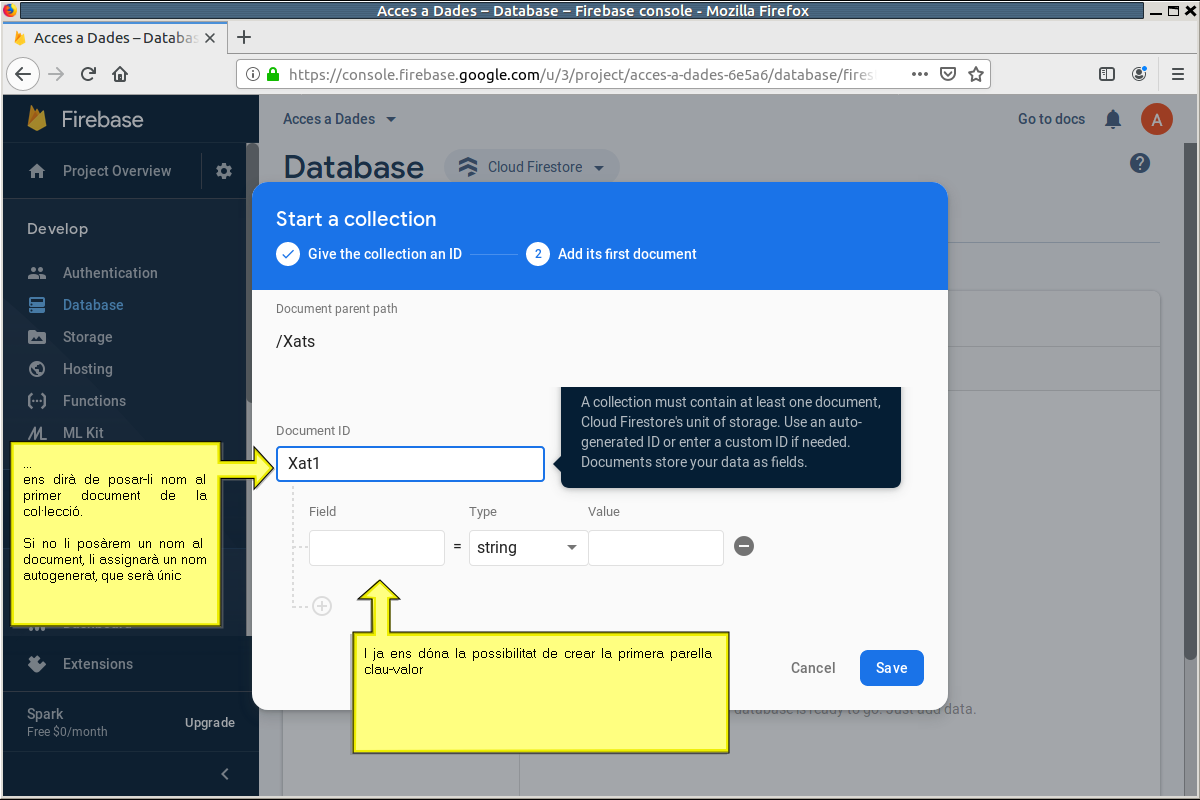
Task: Open the Go to docs link
Action: pyautogui.click(x=1051, y=119)
